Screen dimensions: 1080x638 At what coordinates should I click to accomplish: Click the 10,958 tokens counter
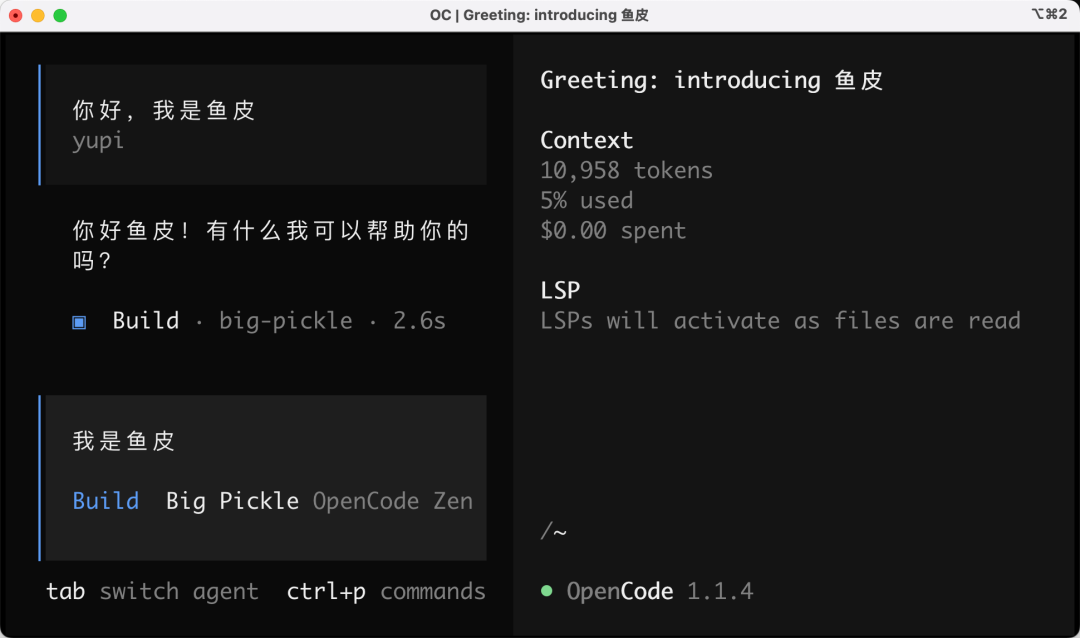pos(627,170)
